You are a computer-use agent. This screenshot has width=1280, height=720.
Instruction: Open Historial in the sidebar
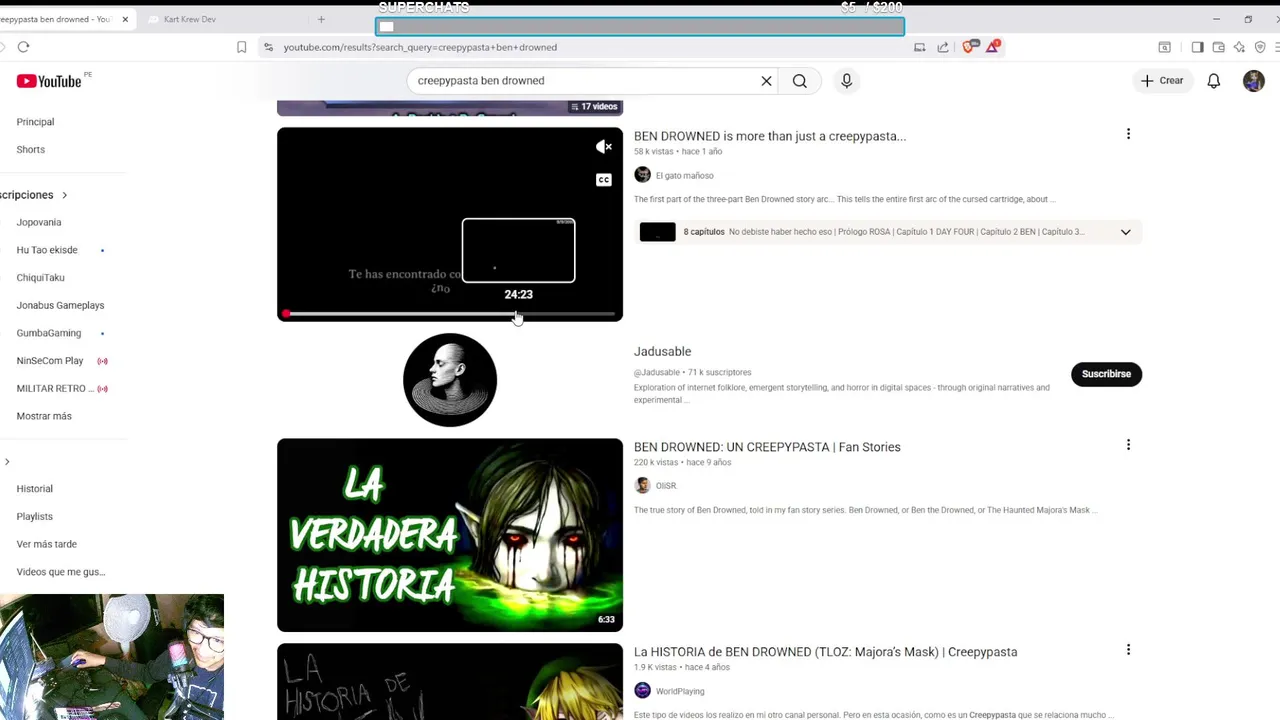click(x=34, y=489)
